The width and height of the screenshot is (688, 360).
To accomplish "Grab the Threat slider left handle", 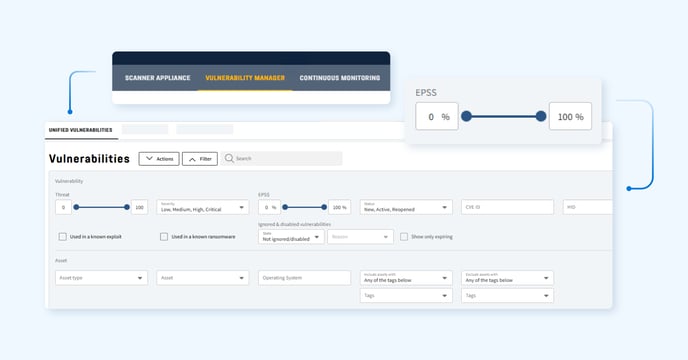I will coord(76,207).
